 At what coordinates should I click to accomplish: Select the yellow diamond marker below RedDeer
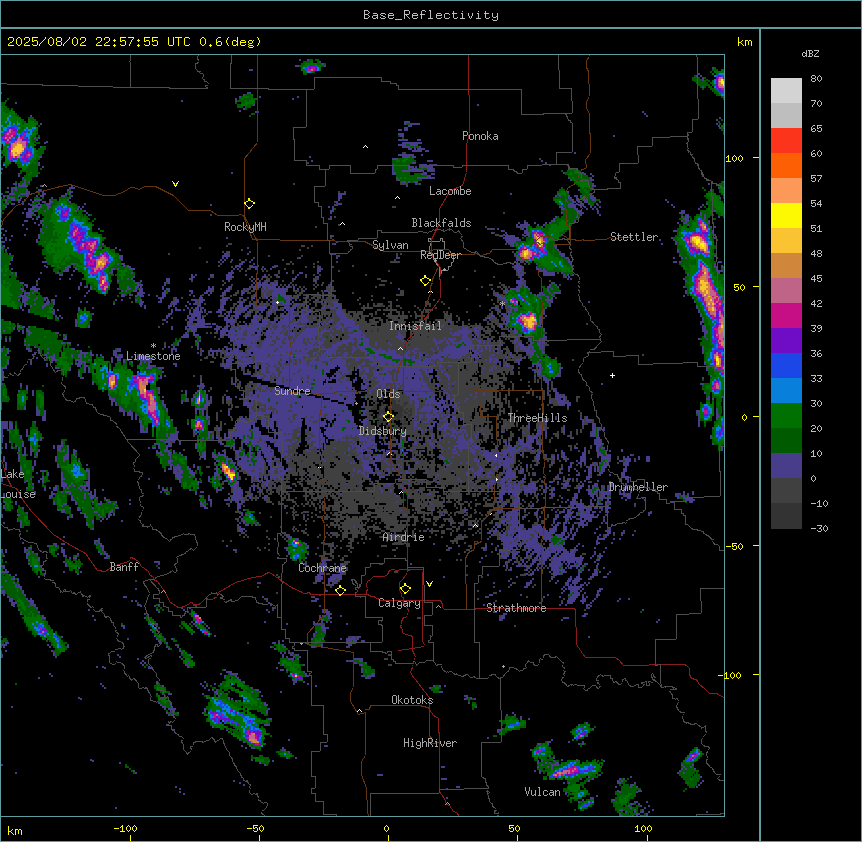point(426,281)
